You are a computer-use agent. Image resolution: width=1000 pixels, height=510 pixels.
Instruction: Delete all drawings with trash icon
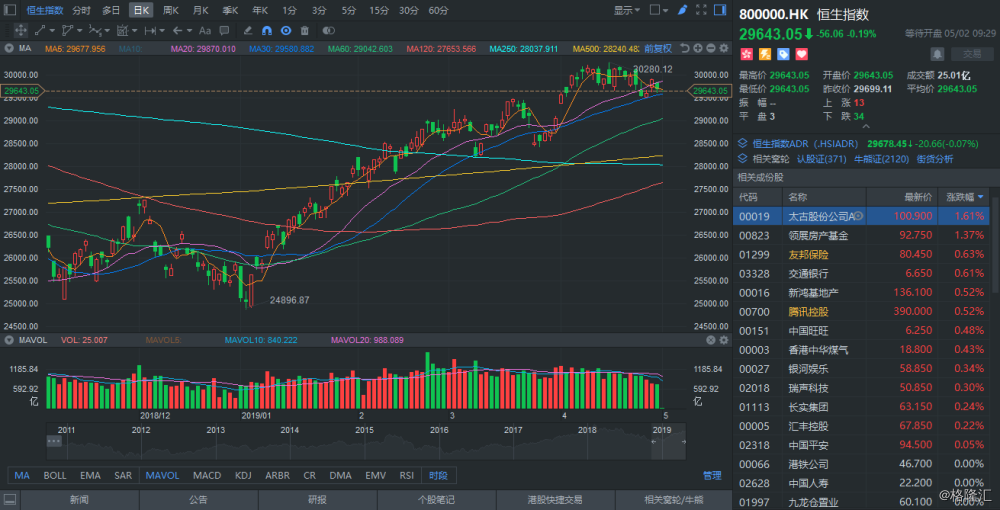[305, 30]
